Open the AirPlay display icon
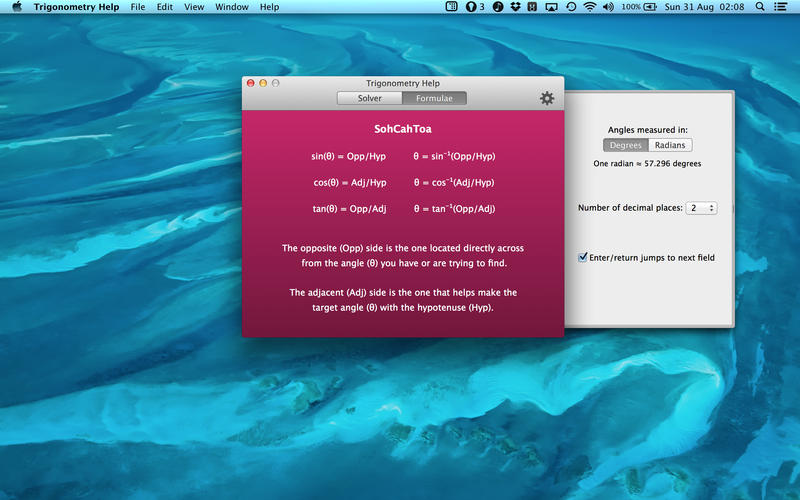Image resolution: width=800 pixels, height=500 pixels. [x=551, y=7]
